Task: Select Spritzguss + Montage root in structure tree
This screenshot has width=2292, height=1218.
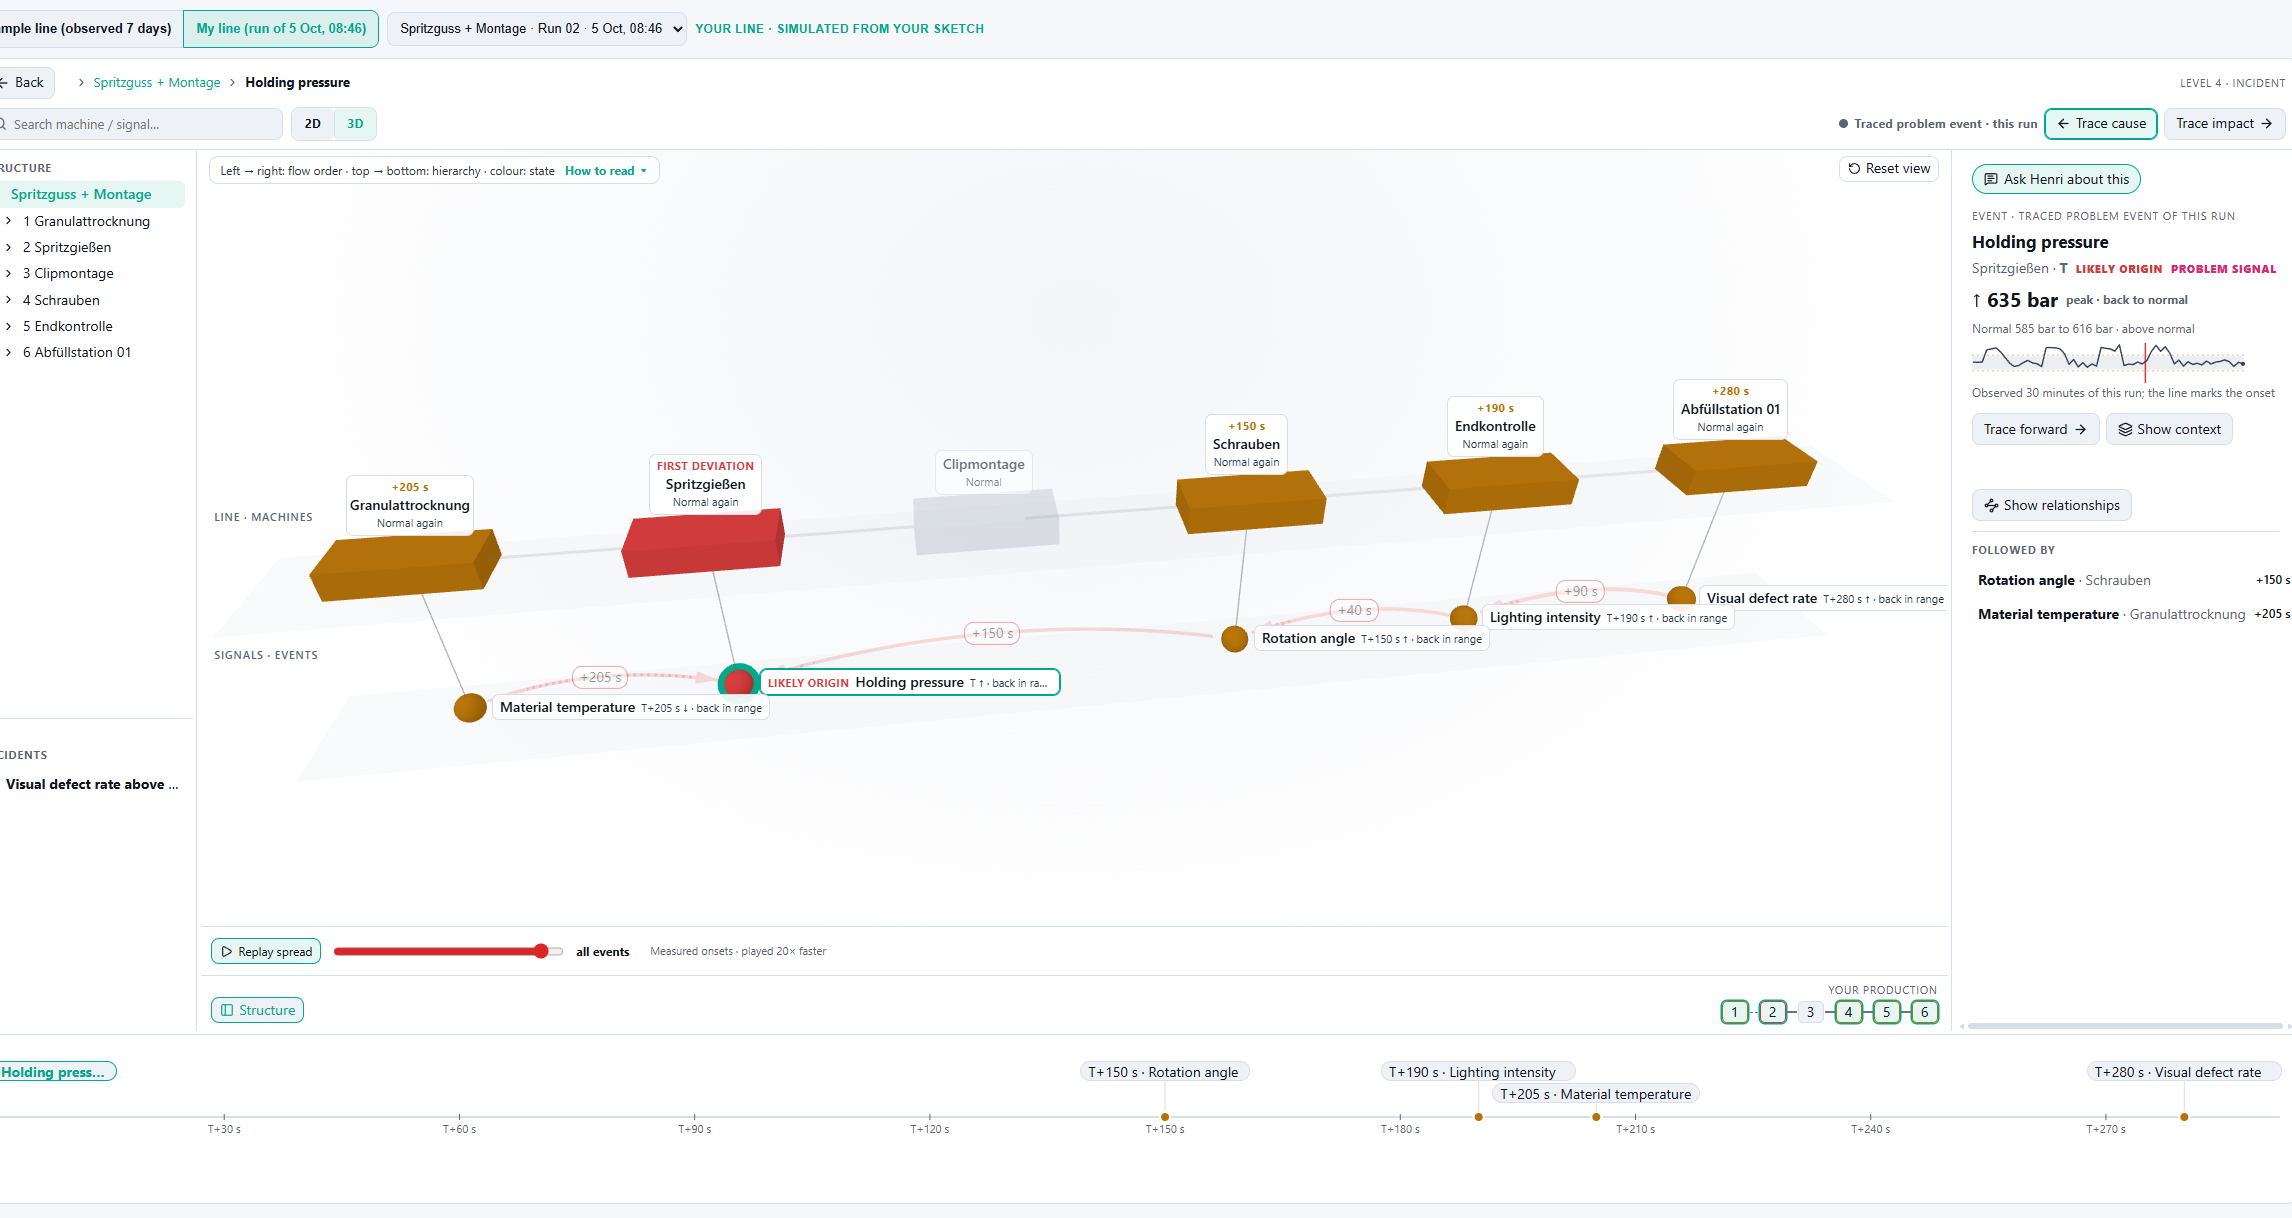Action: click(92, 195)
